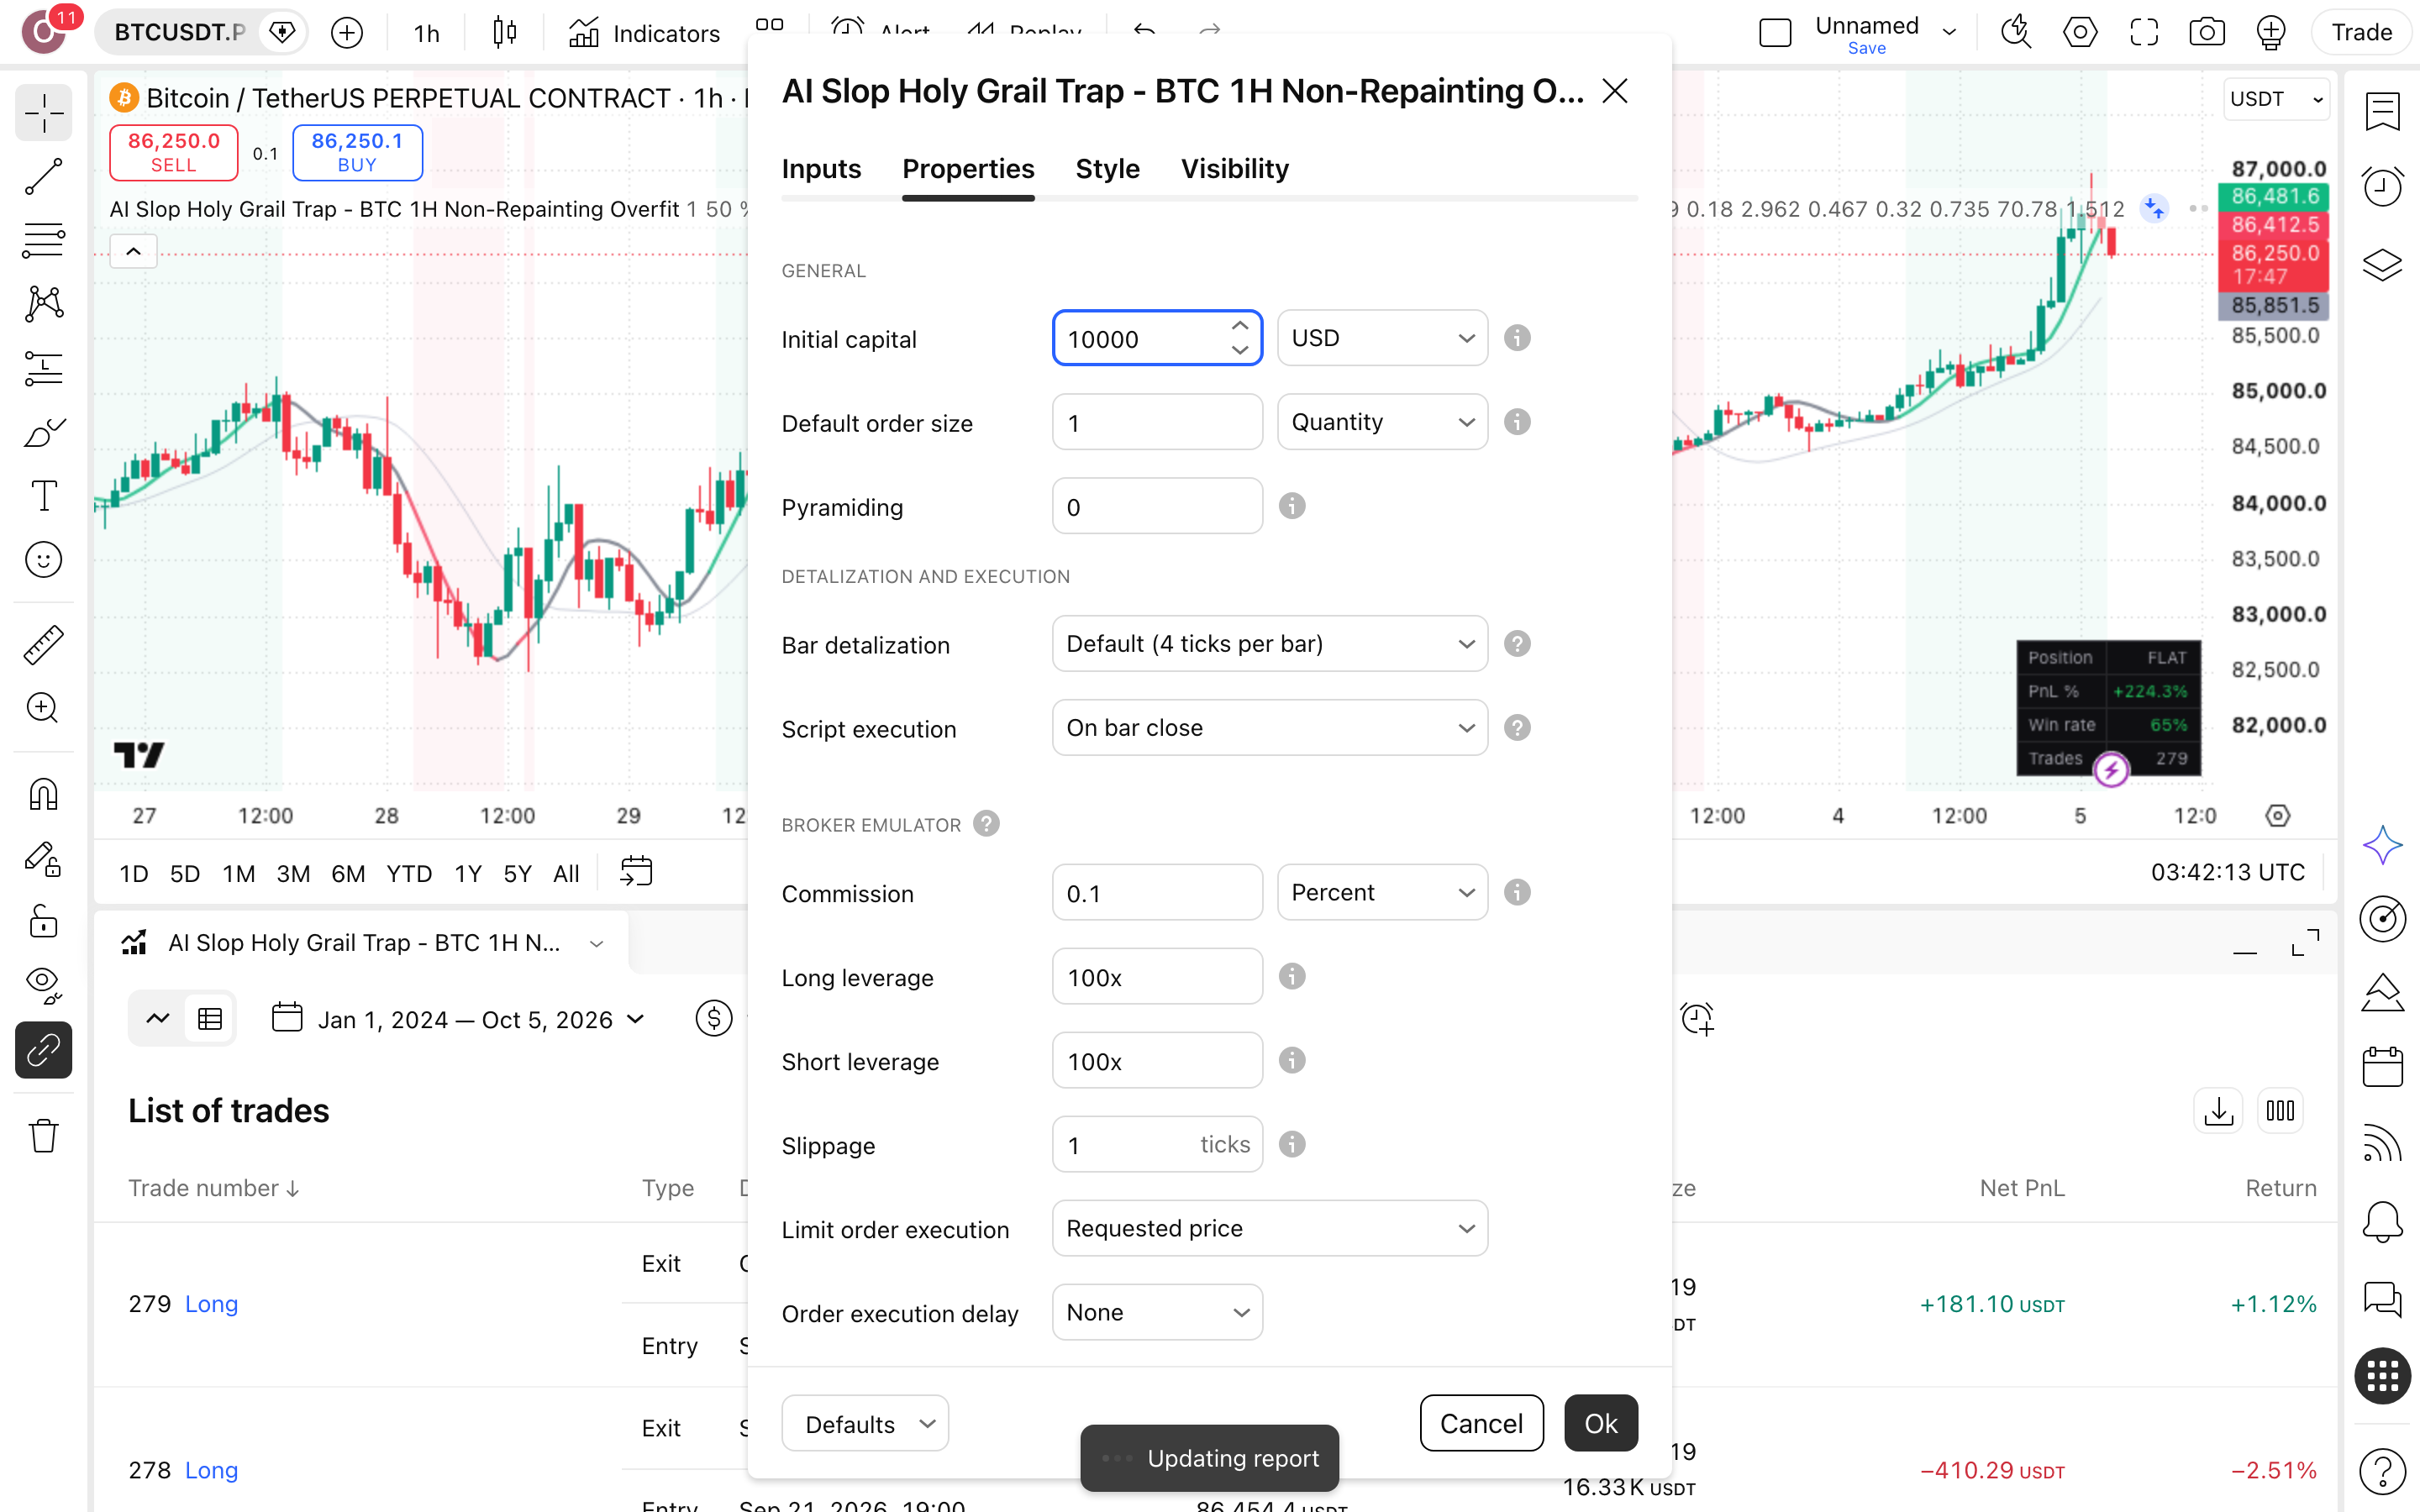Remove drawings with the trash icon

click(x=43, y=1135)
